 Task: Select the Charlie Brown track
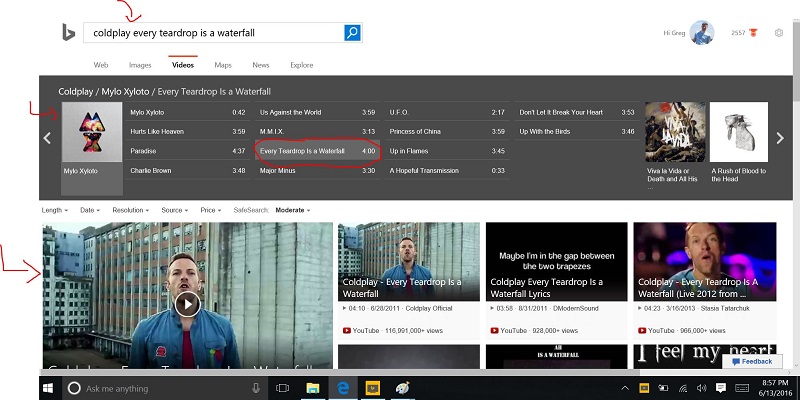[188, 170]
